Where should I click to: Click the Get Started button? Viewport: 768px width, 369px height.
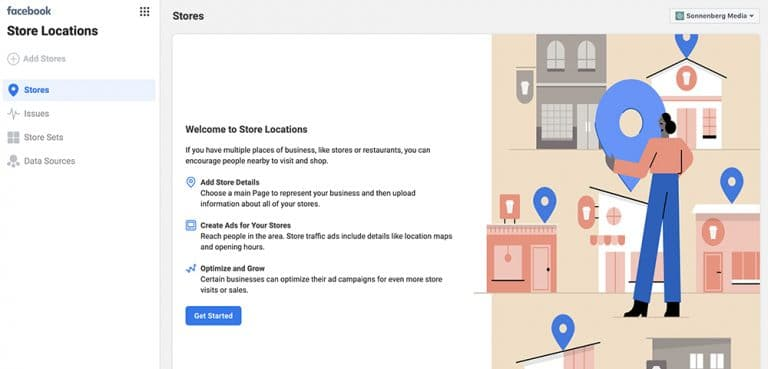[213, 316]
